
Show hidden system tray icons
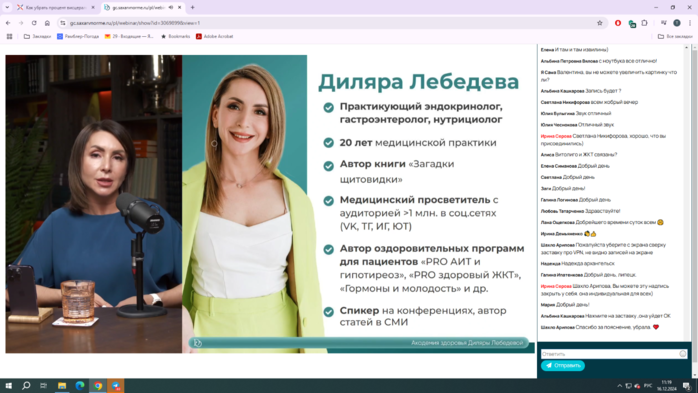[620, 386]
